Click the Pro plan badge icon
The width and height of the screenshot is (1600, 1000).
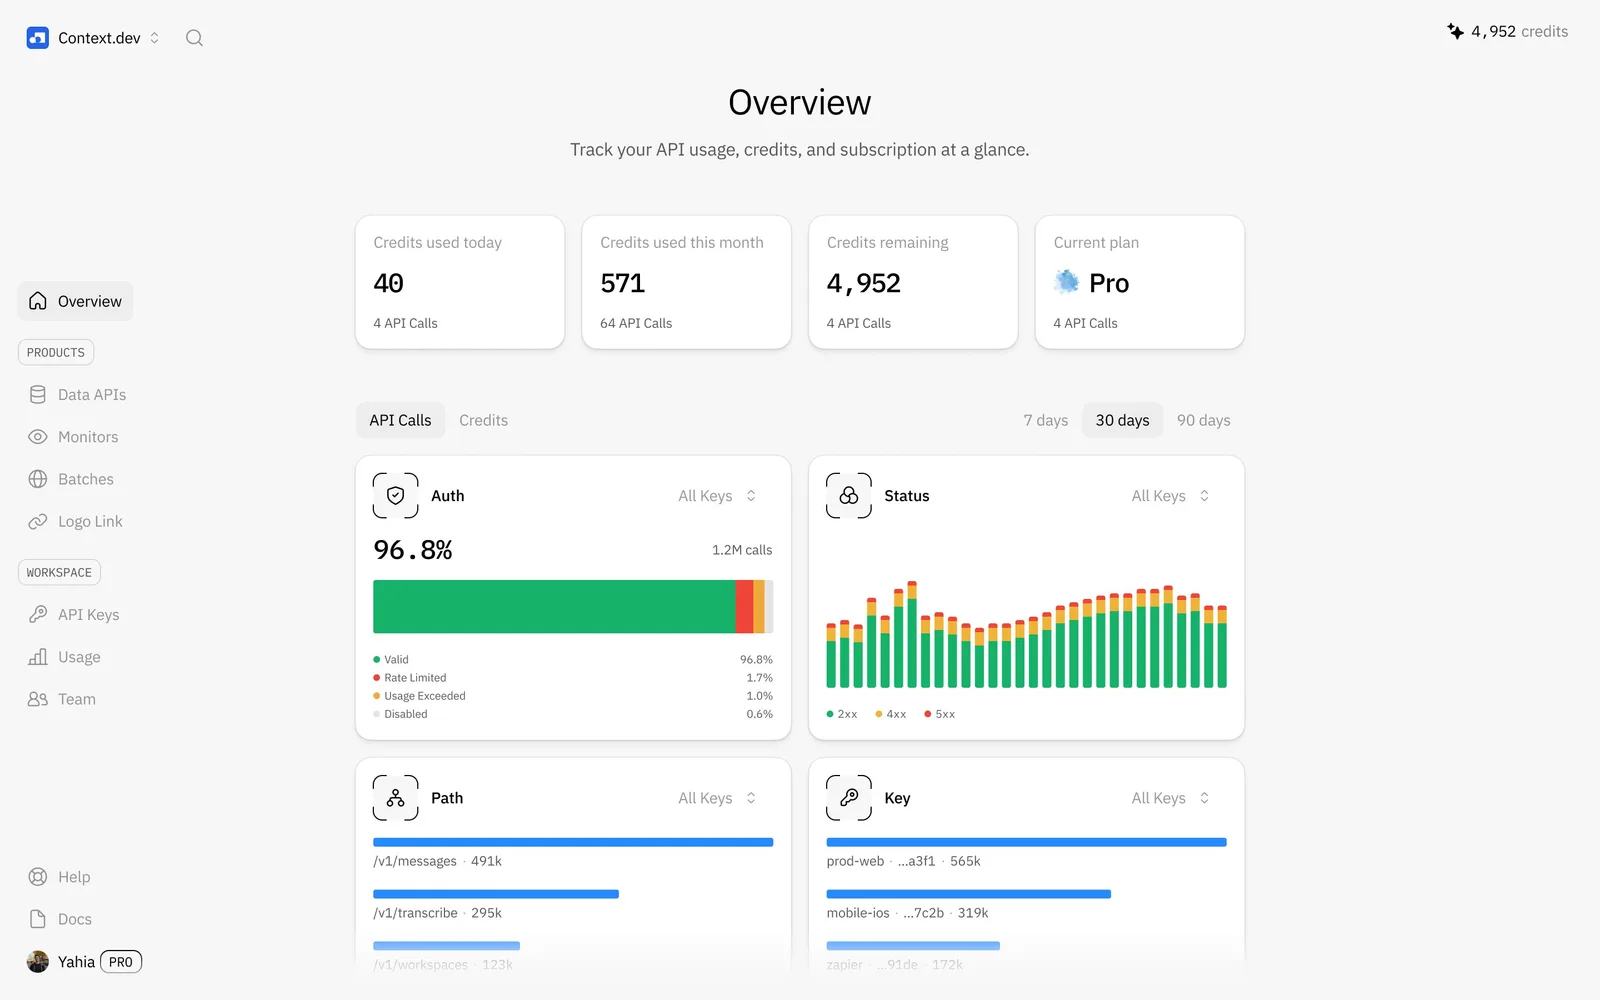click(1067, 283)
